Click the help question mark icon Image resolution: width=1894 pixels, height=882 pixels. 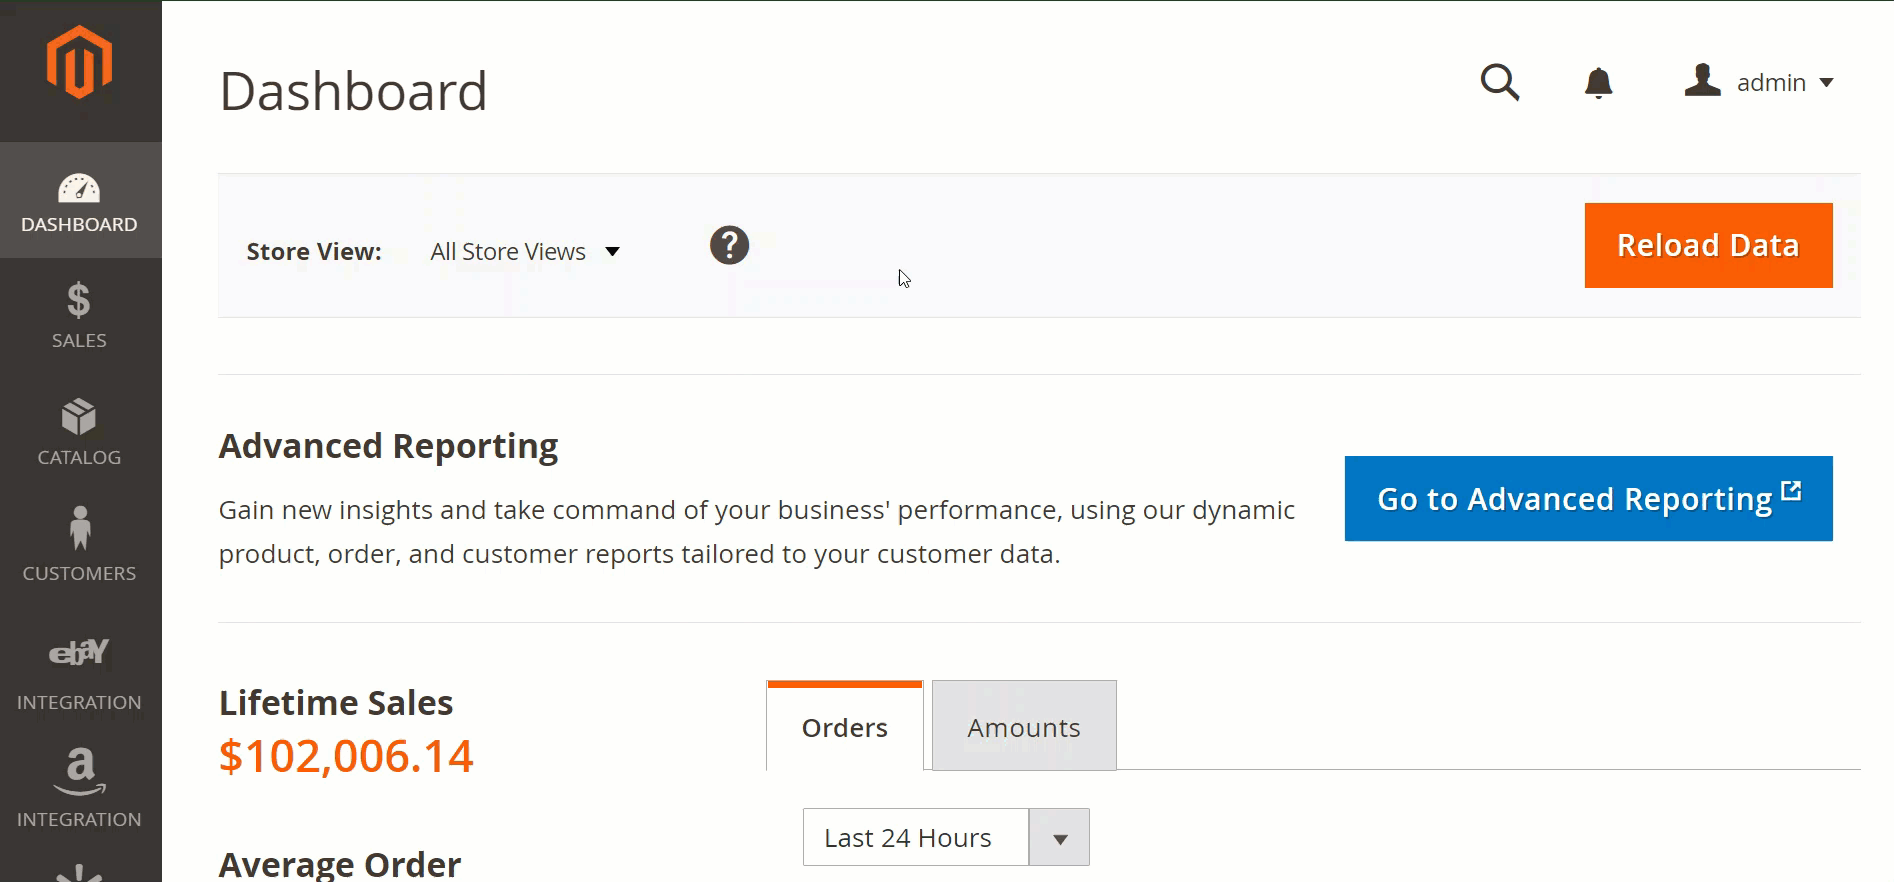tap(729, 245)
